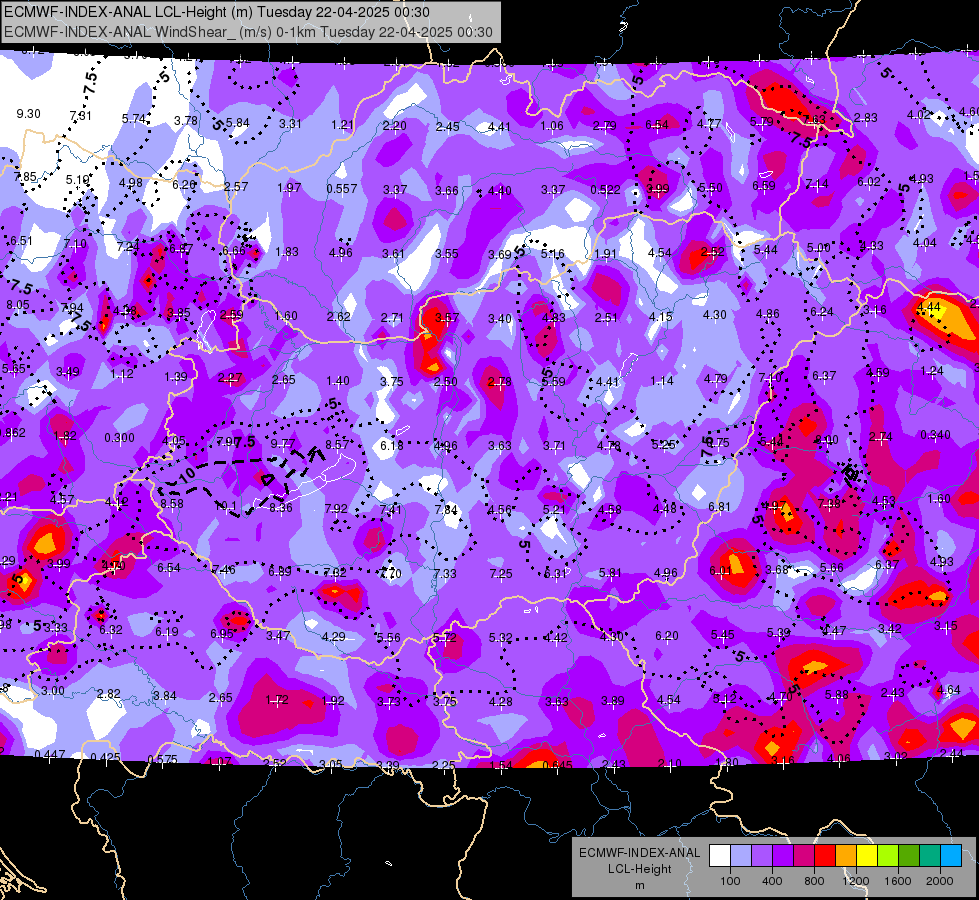Click the wind shear value 6.81

point(719,507)
